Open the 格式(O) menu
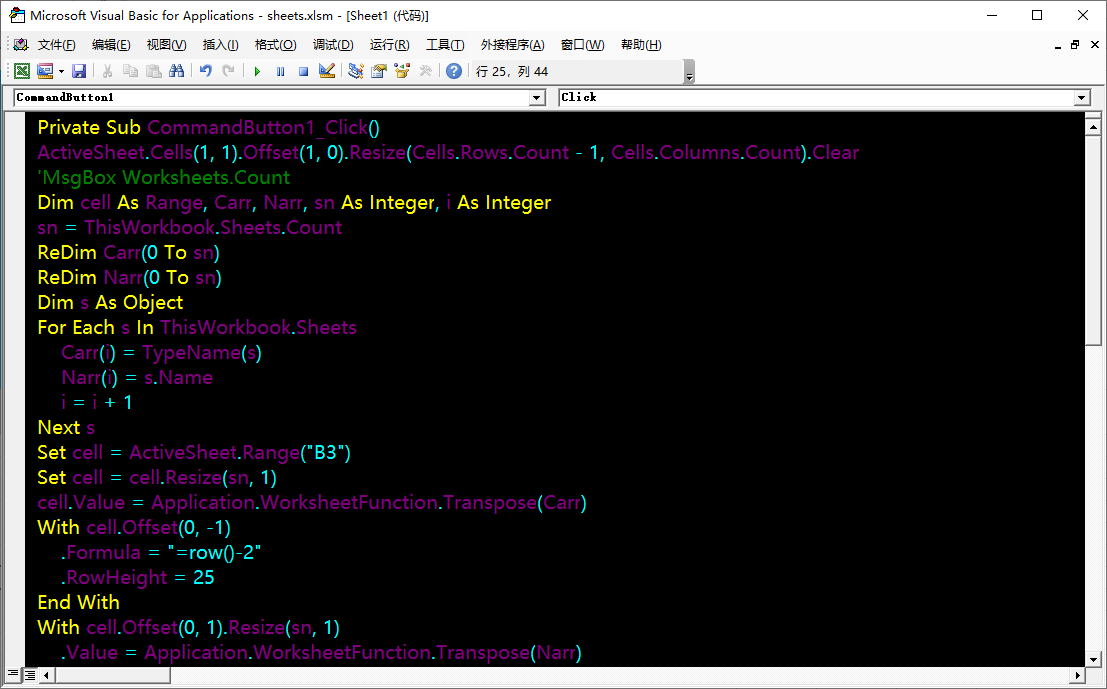1107x689 pixels. click(x=275, y=45)
